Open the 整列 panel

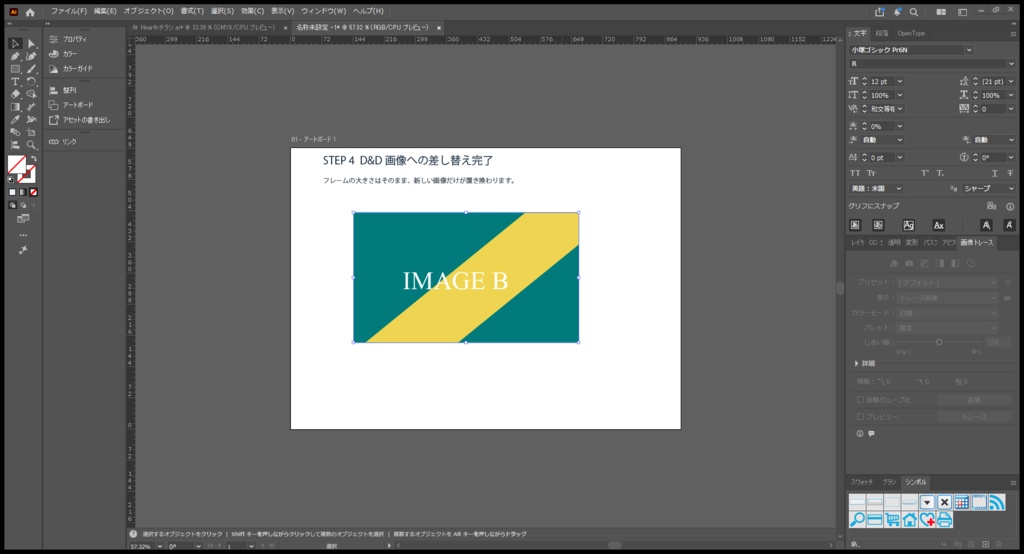(x=63, y=90)
